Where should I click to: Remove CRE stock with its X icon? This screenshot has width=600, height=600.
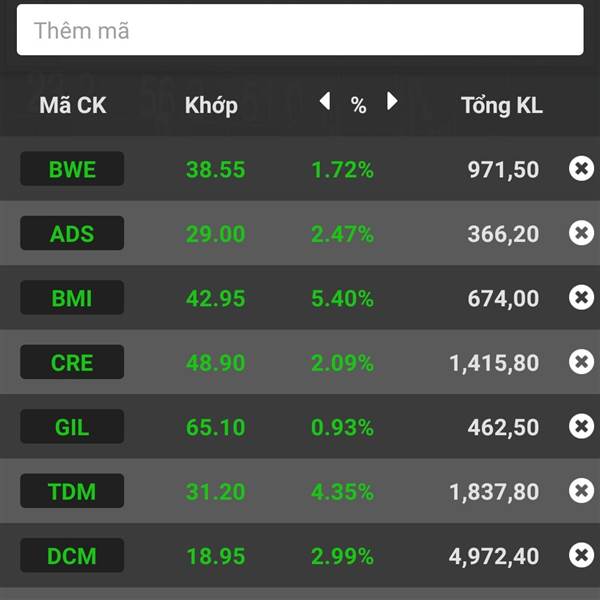point(581,362)
